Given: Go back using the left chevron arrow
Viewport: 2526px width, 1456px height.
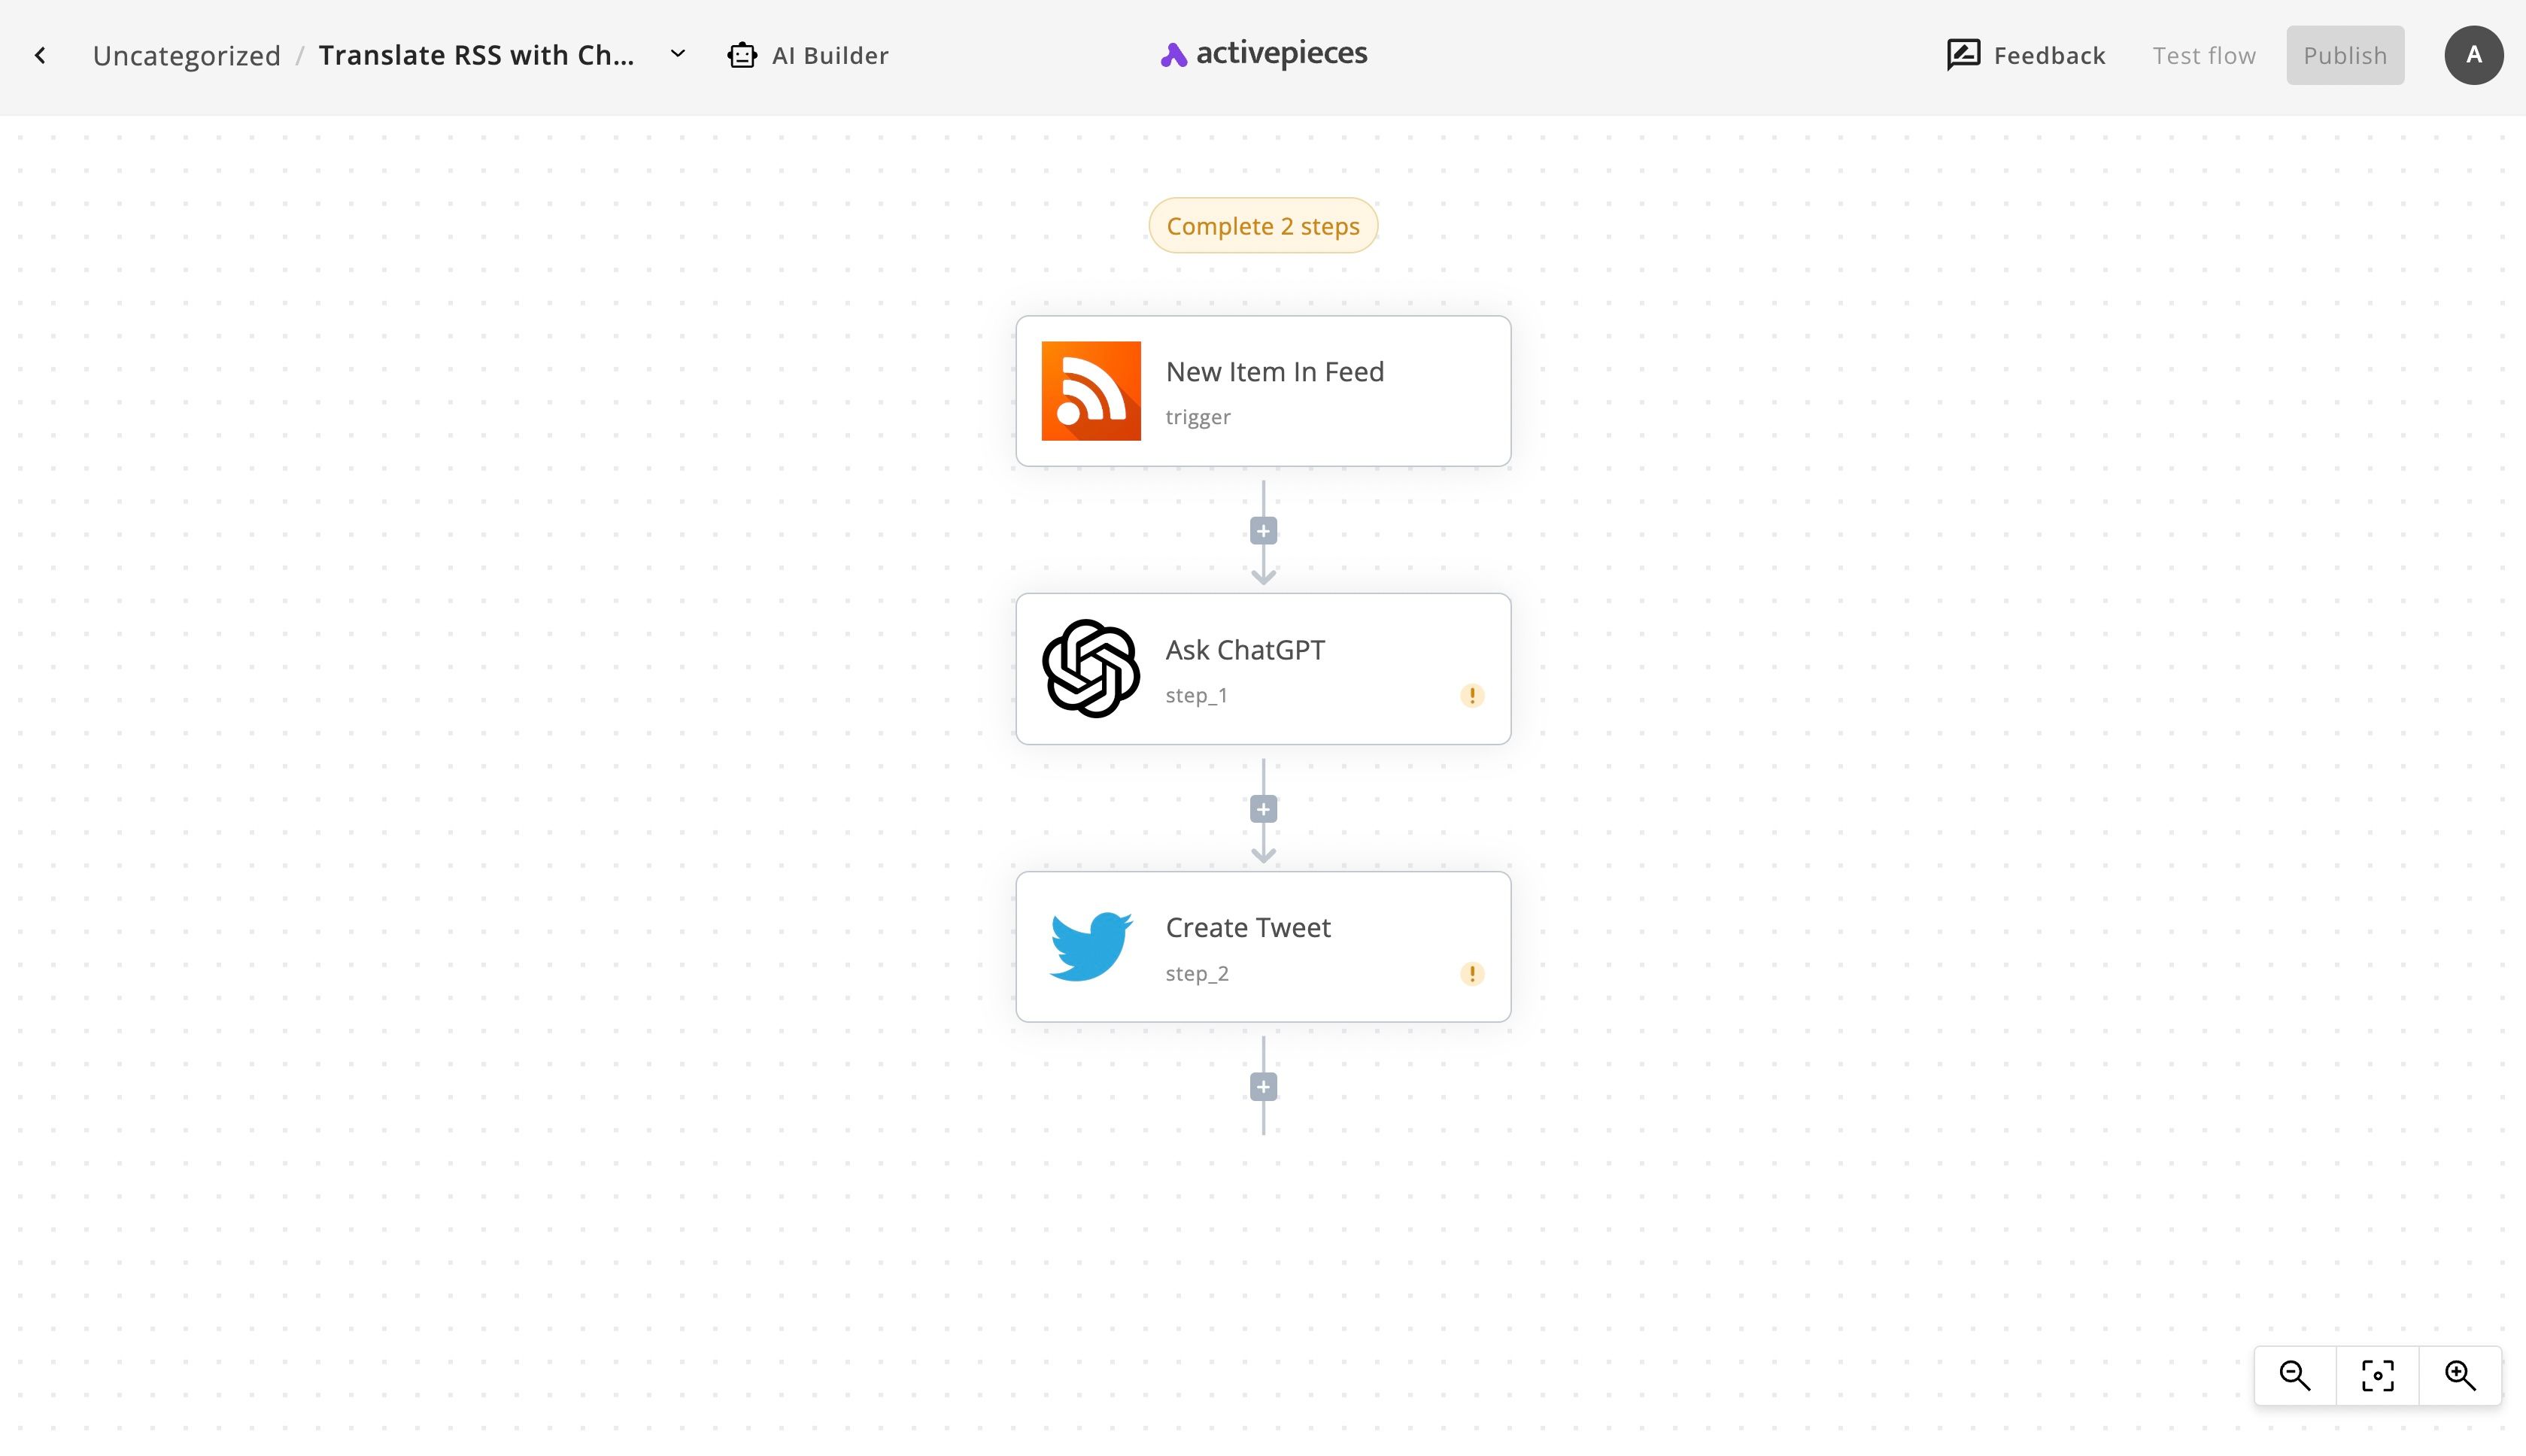Looking at the screenshot, I should pyautogui.click(x=40, y=56).
